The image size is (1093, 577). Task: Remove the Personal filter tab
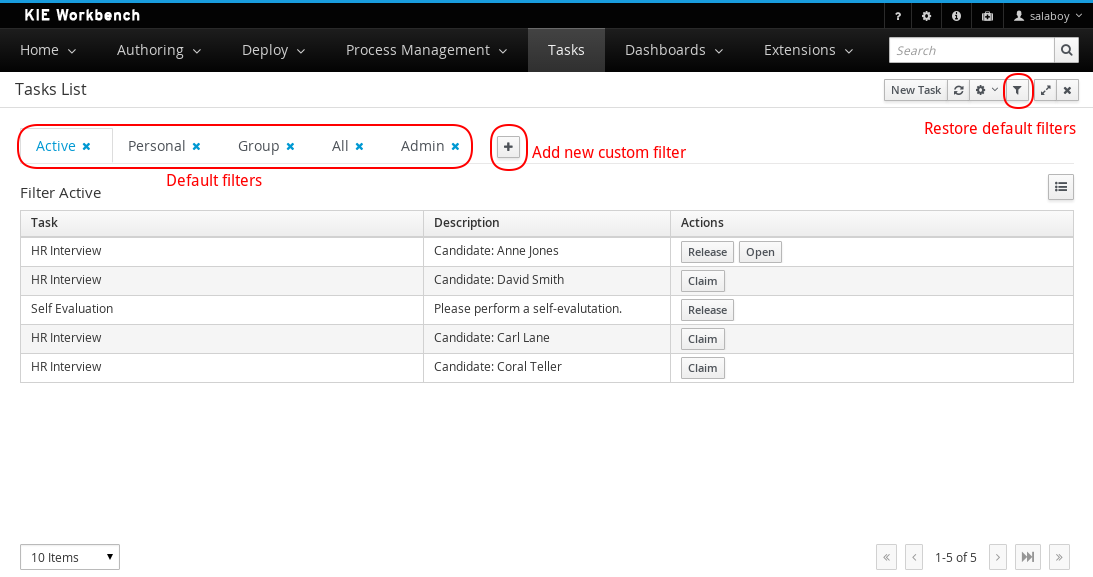pos(197,146)
